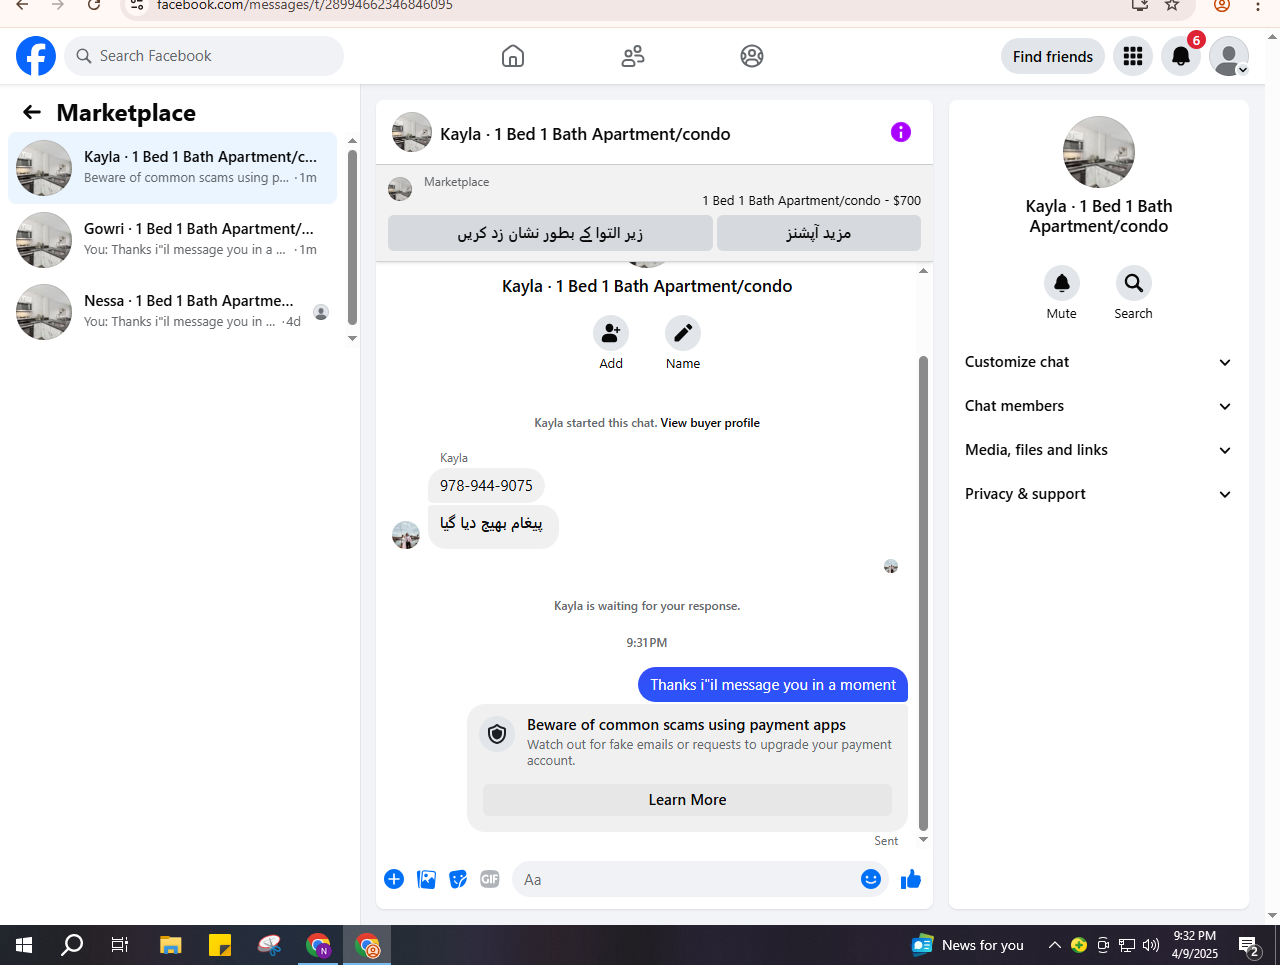Bookmark page with browser star icon
The width and height of the screenshot is (1280, 965).
click(x=1172, y=5)
